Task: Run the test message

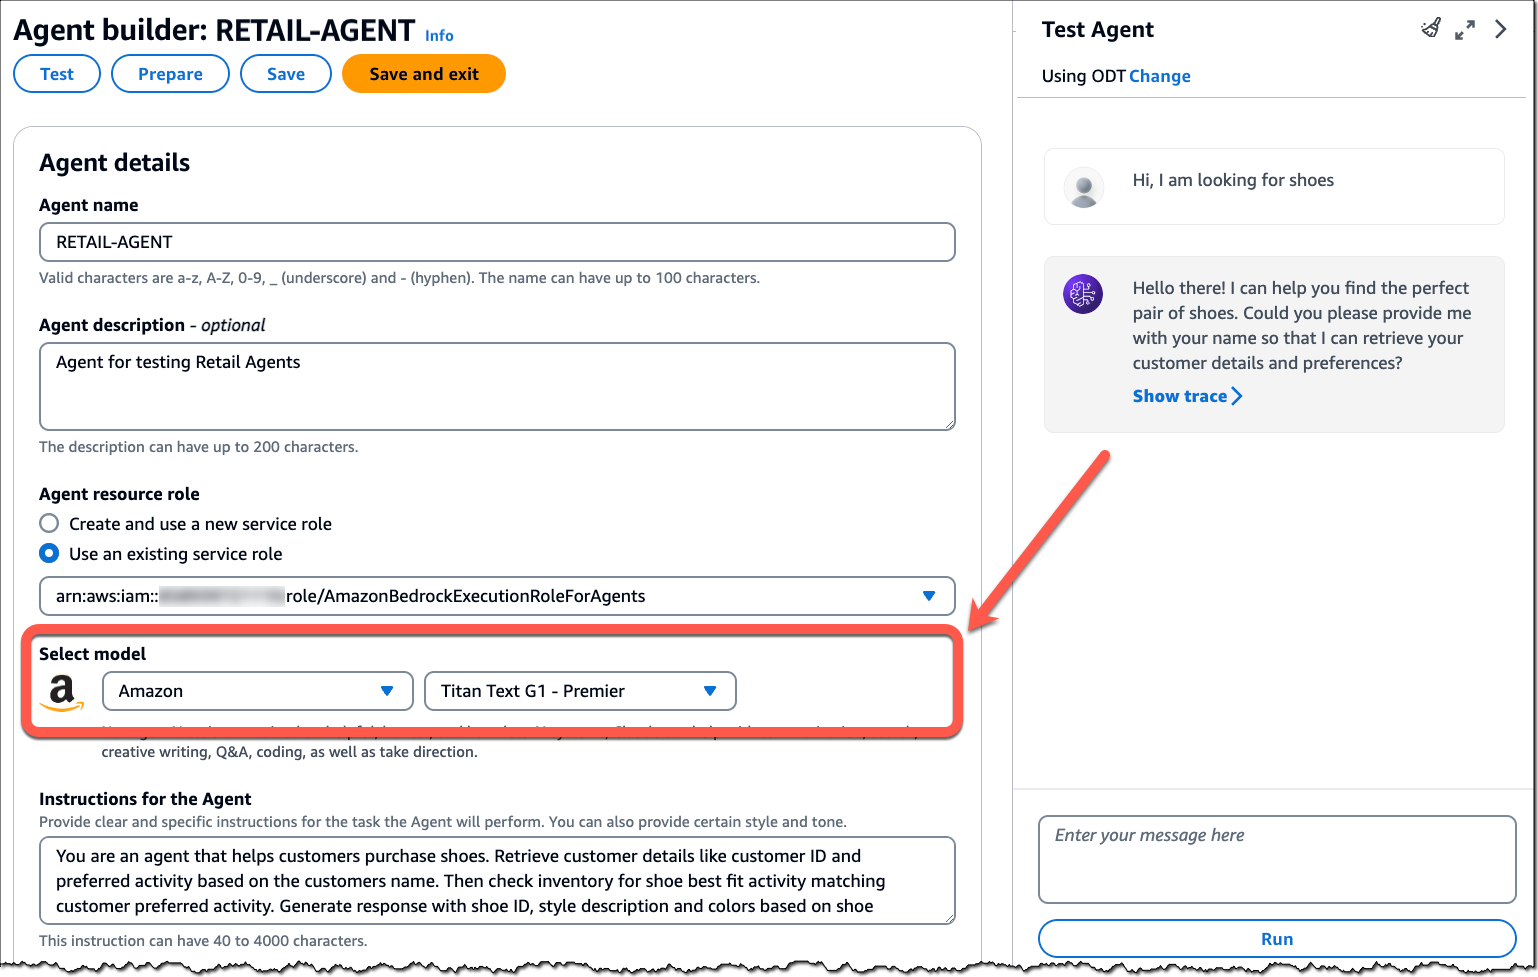Action: [x=1277, y=939]
